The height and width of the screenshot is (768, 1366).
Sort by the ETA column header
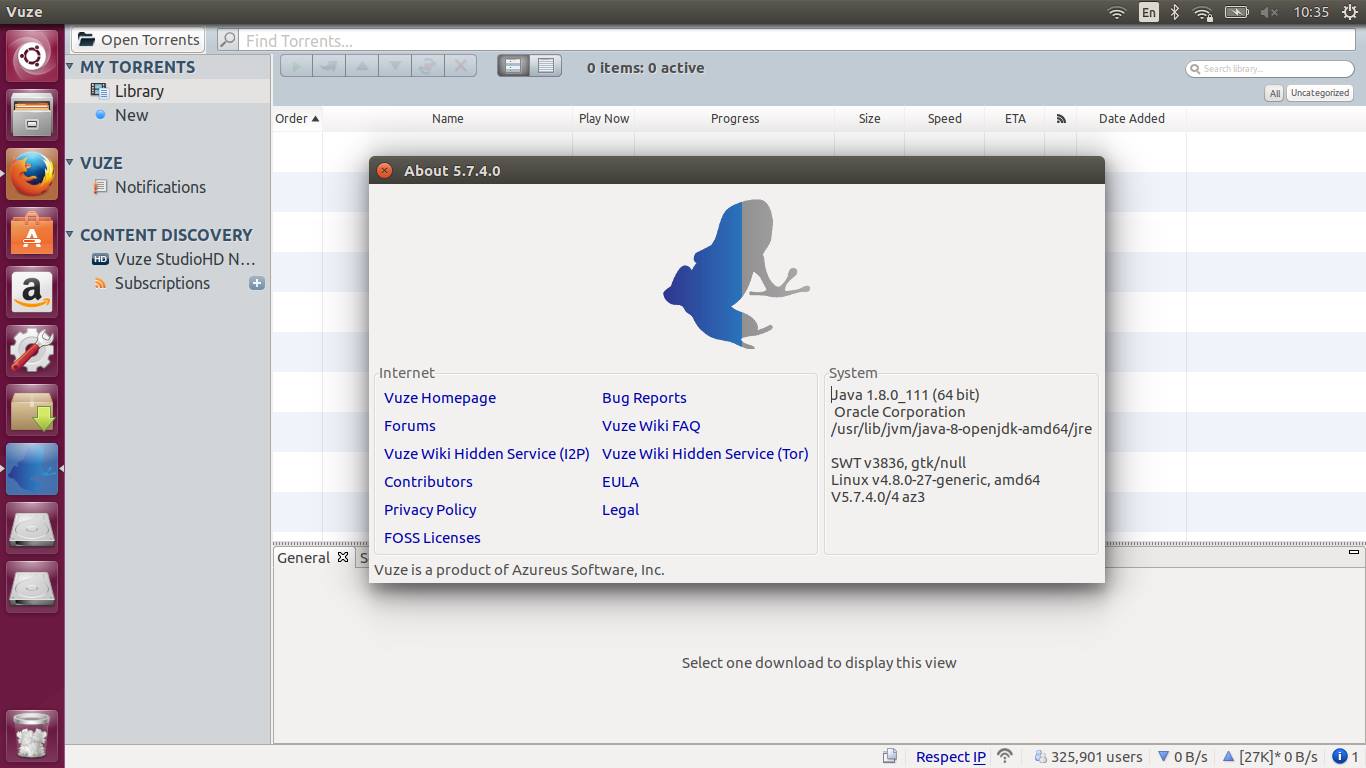coord(1015,118)
